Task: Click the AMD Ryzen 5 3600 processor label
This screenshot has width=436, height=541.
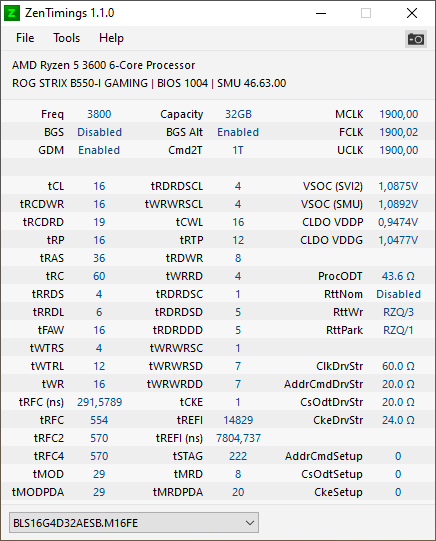Action: coord(103,65)
